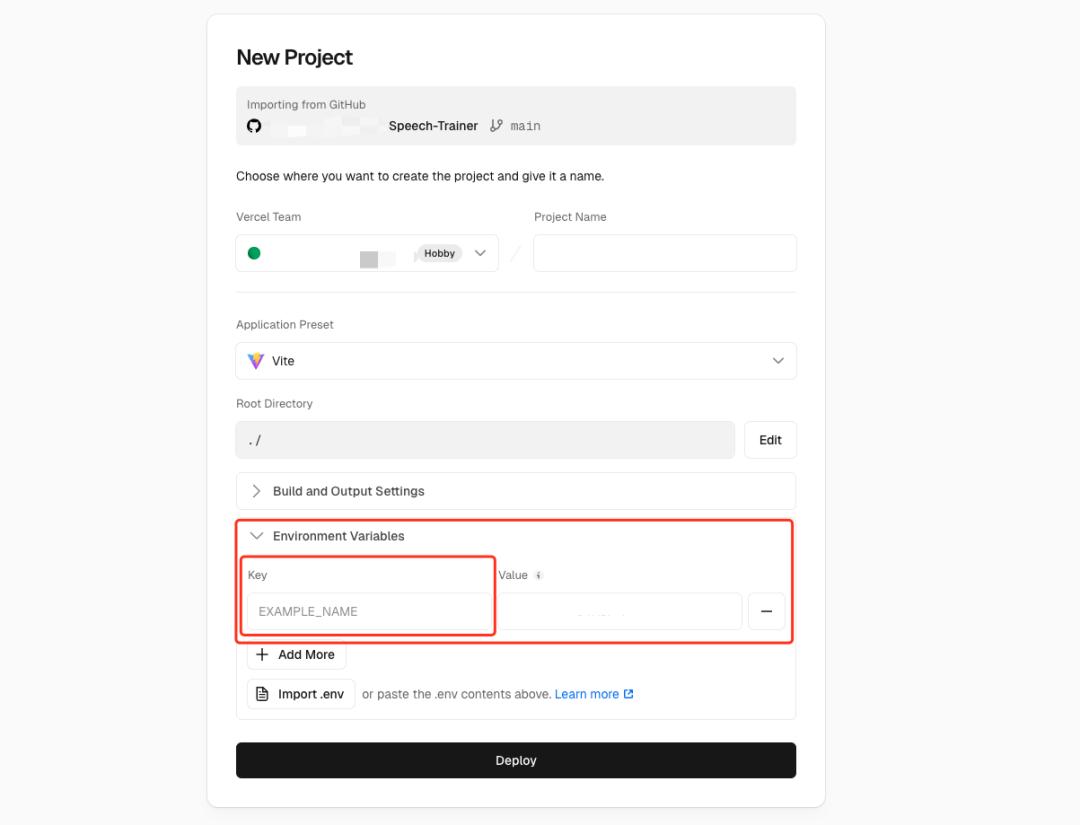This screenshot has height=825, width=1080.
Task: Open the Vercel Team dropdown chevron
Action: [x=480, y=253]
